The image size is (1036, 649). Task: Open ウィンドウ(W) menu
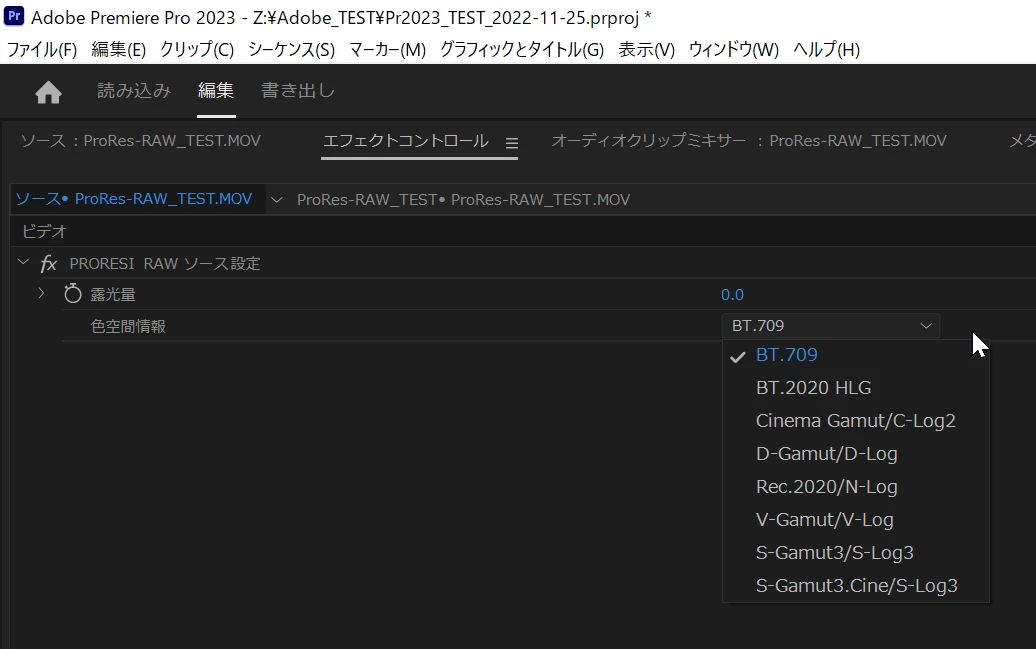pyautogui.click(x=733, y=50)
